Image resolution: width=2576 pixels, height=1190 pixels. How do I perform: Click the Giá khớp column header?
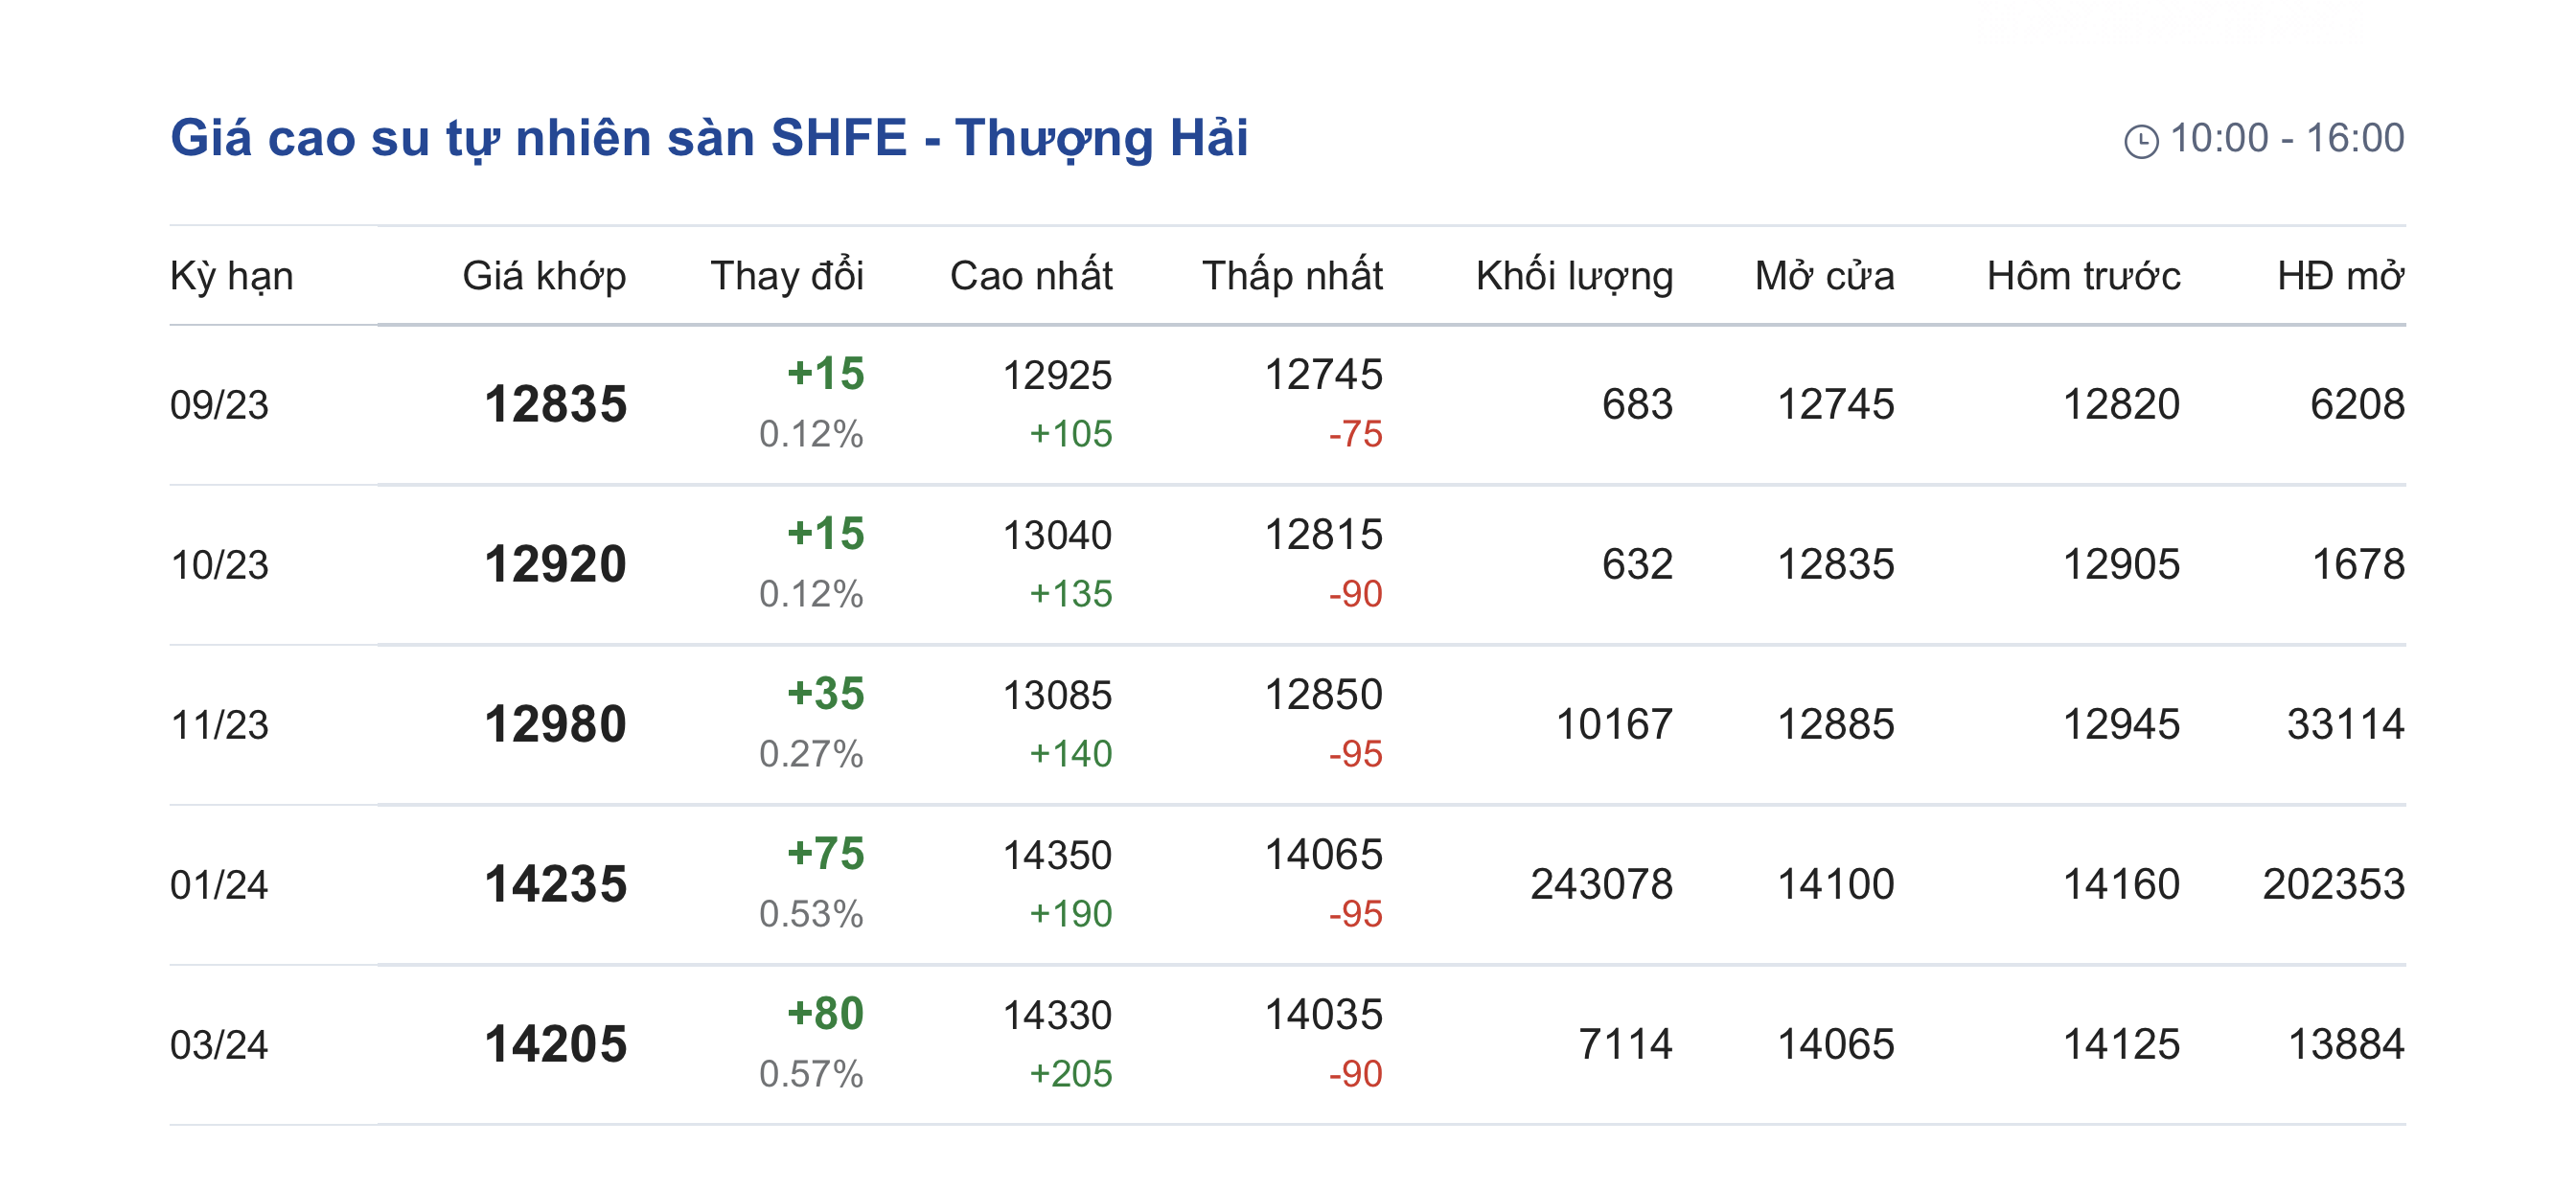[x=544, y=276]
